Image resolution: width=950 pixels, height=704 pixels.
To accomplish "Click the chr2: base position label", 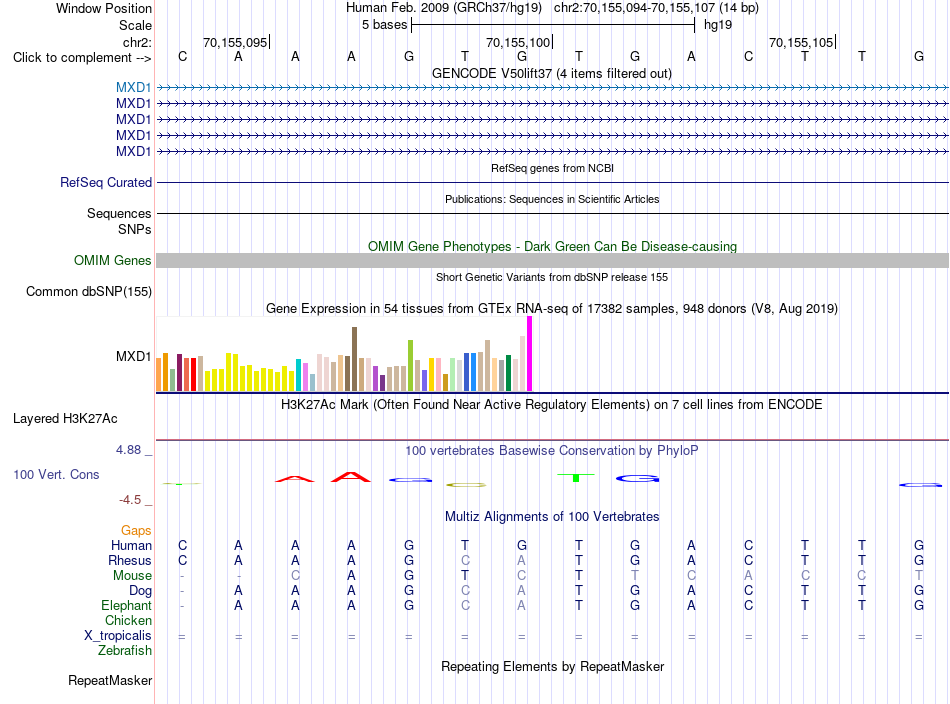I will pos(137,42).
